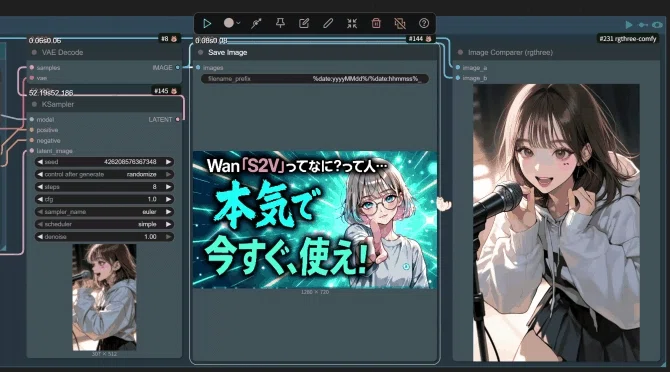This screenshot has height=372, width=670.
Task: Click the latent_image input socket
Action: [x=32, y=151]
